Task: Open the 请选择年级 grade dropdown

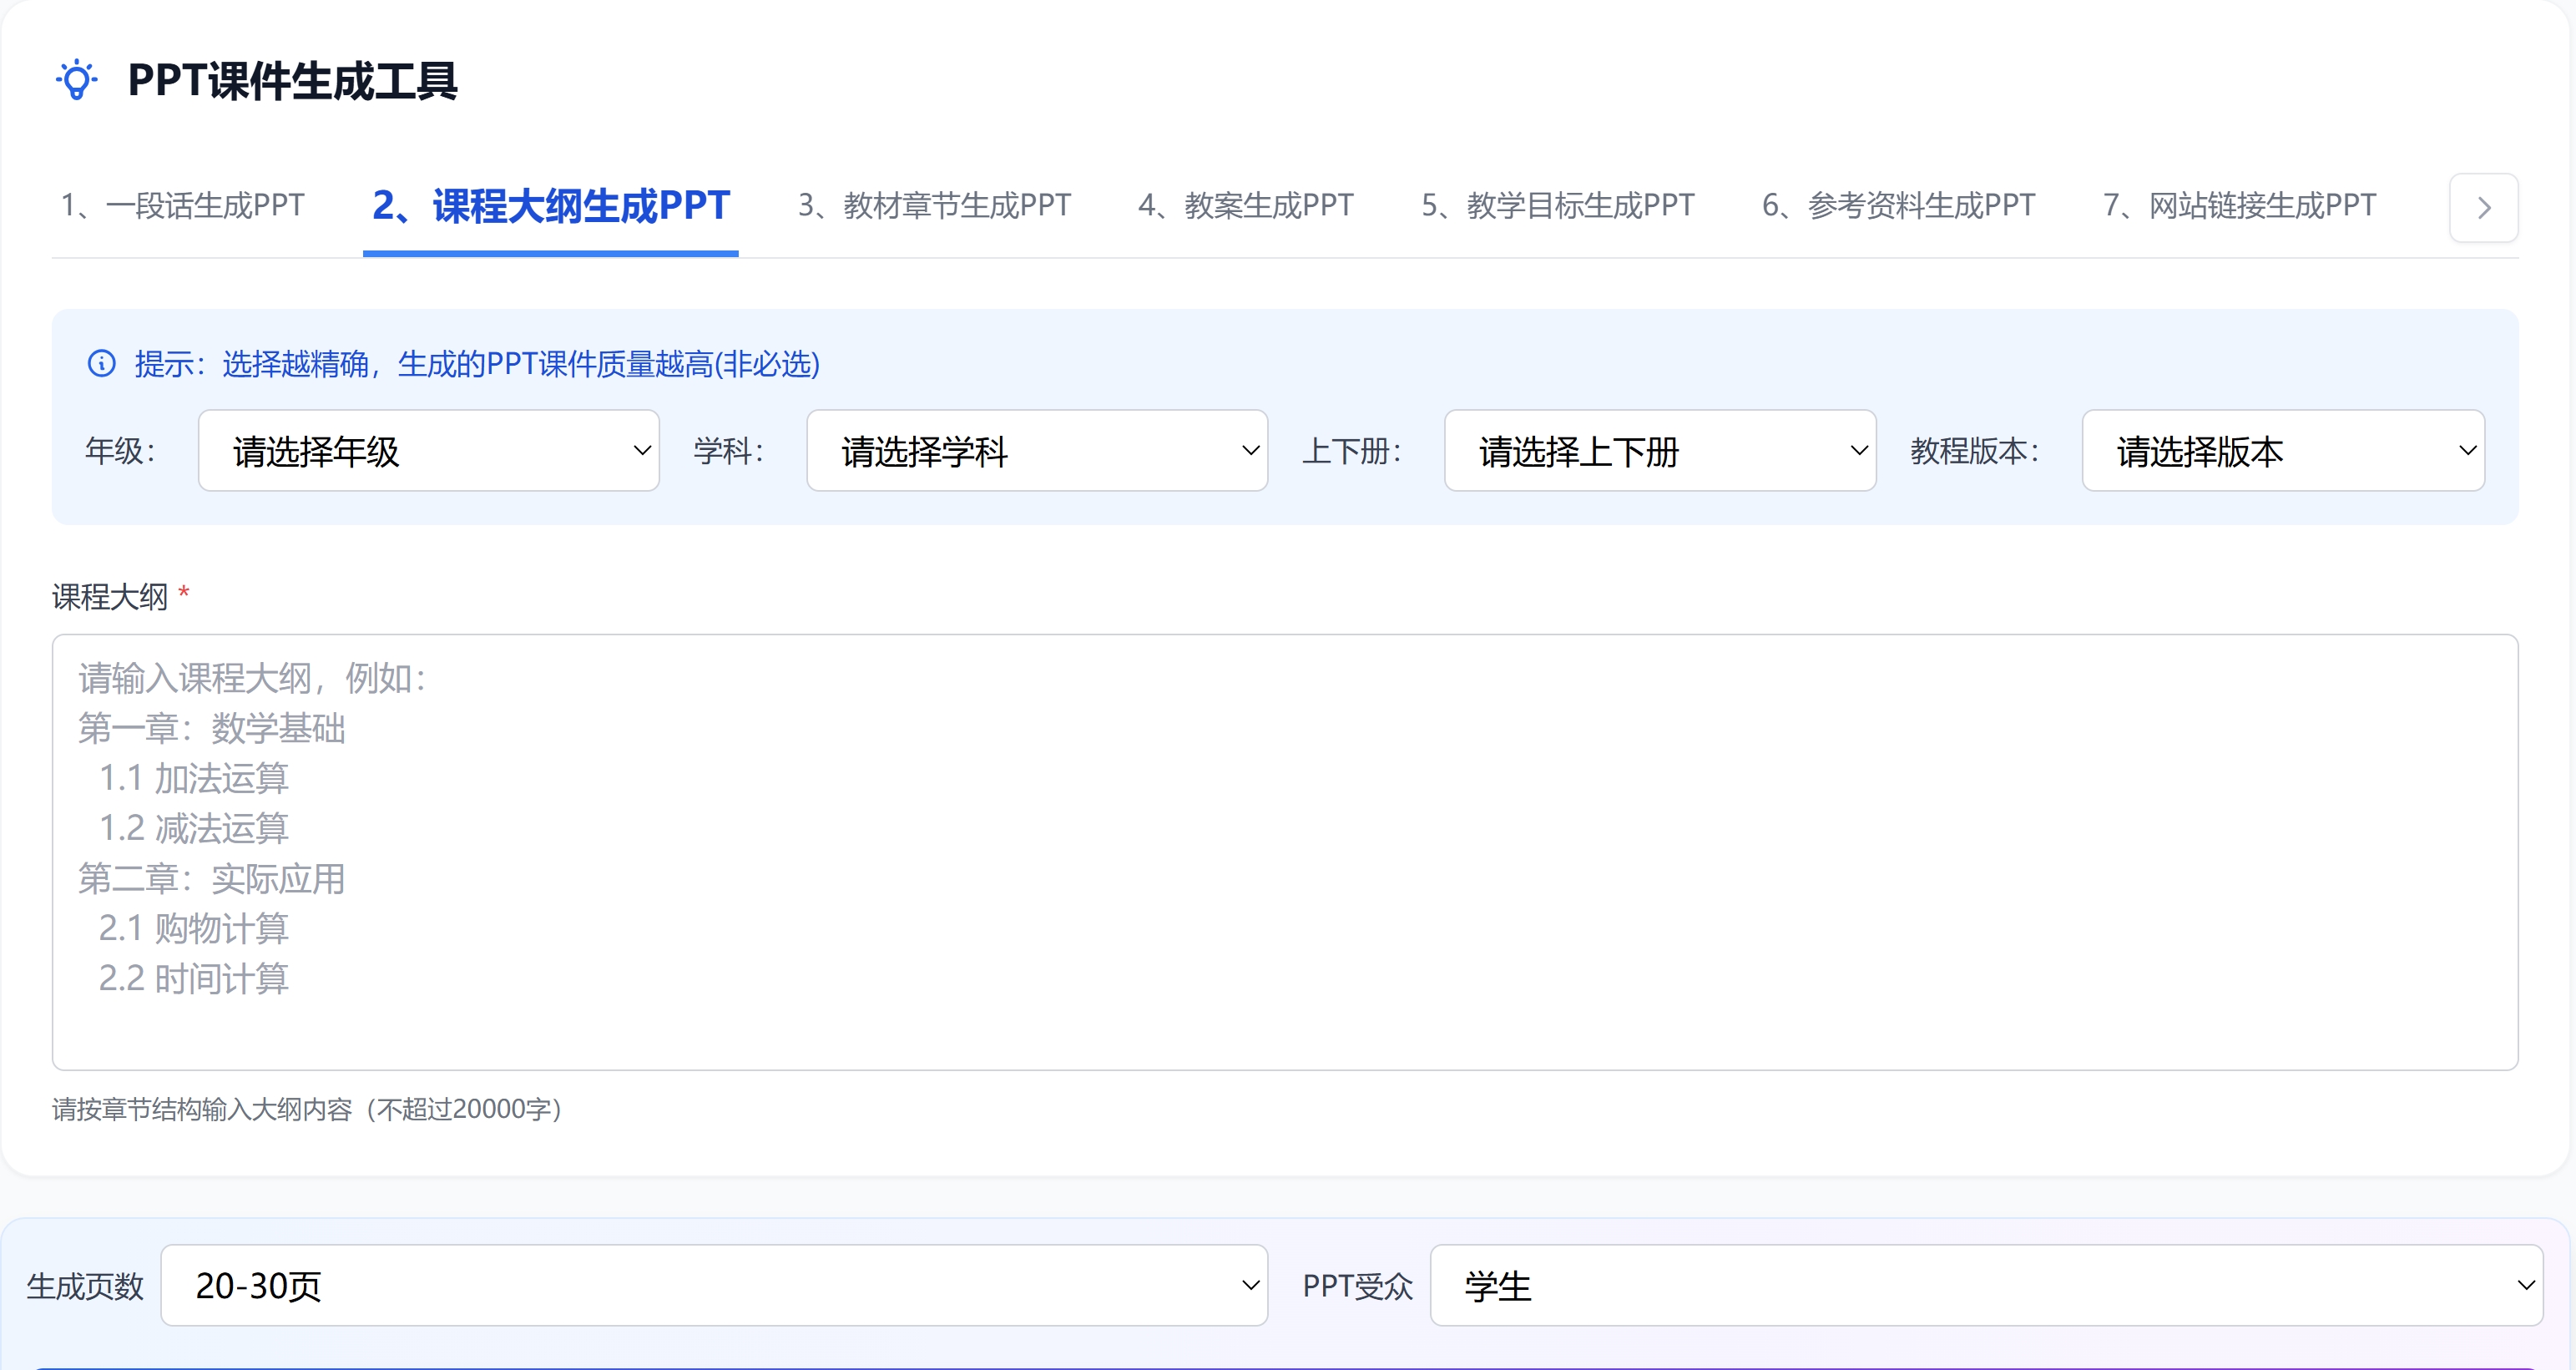Action: [429, 450]
